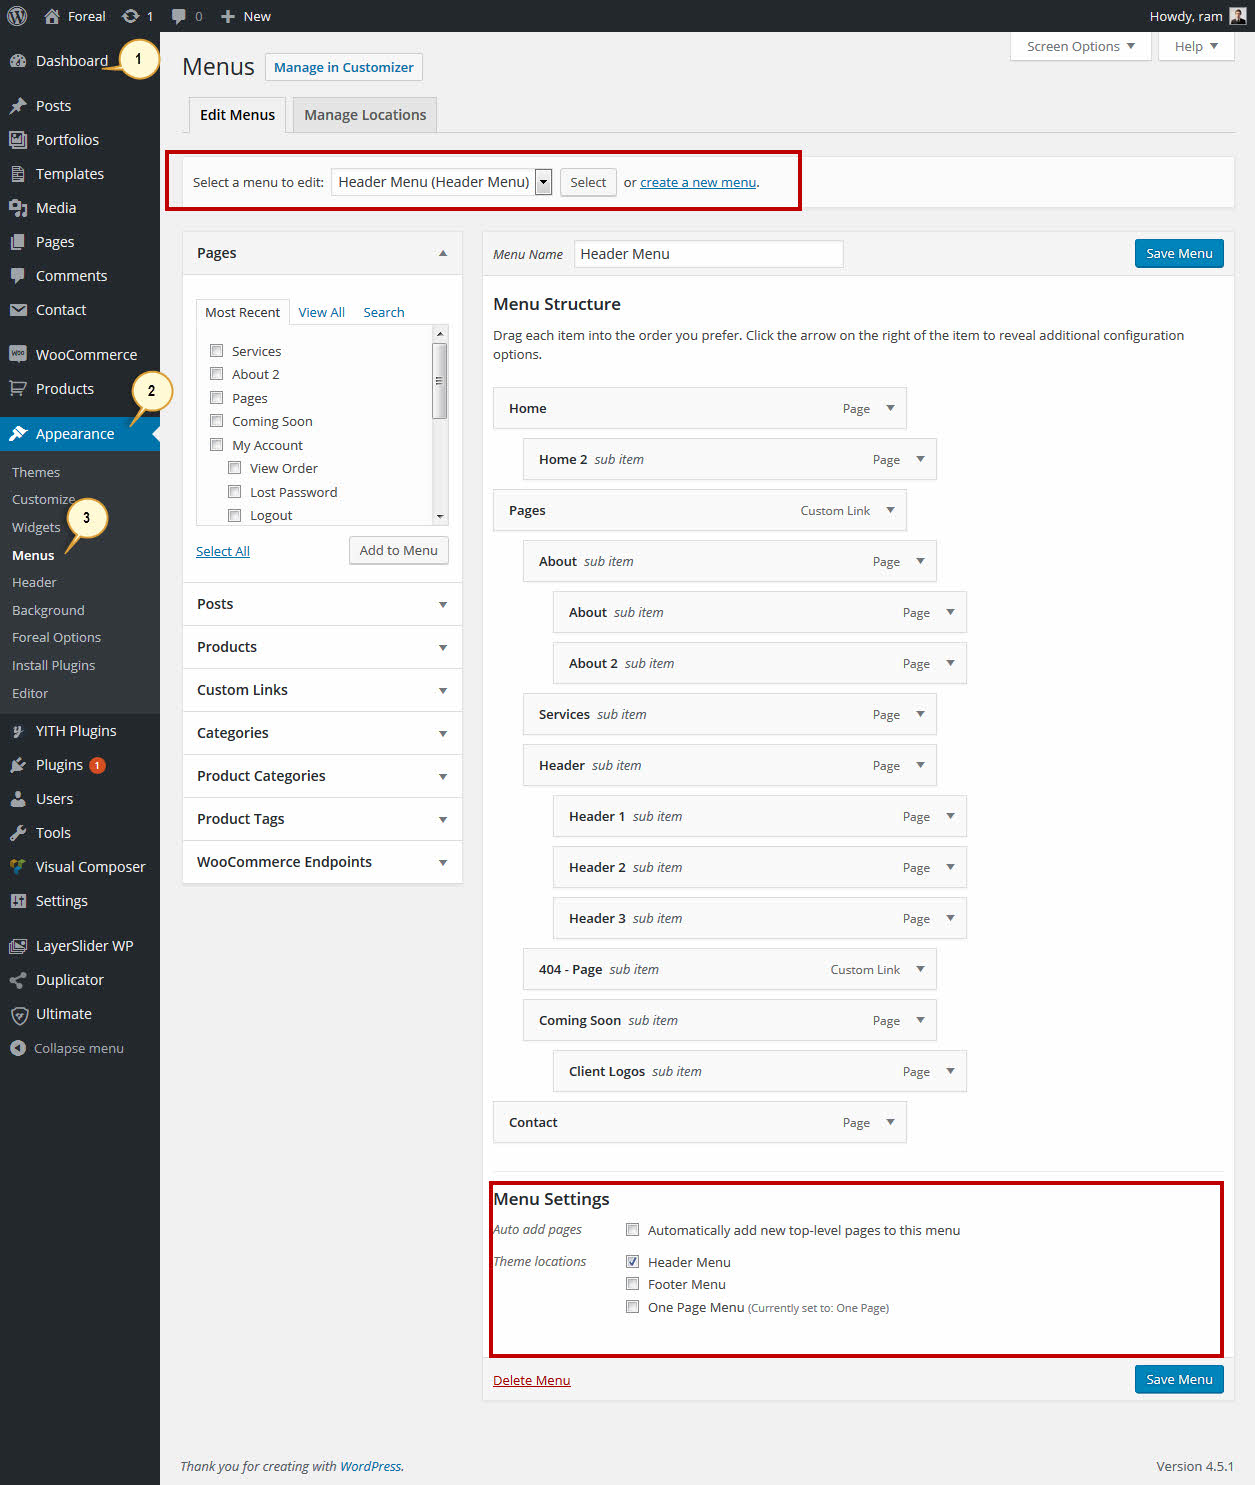This screenshot has width=1255, height=1485.
Task: Select the Edit Menus tab
Action: [x=237, y=115]
